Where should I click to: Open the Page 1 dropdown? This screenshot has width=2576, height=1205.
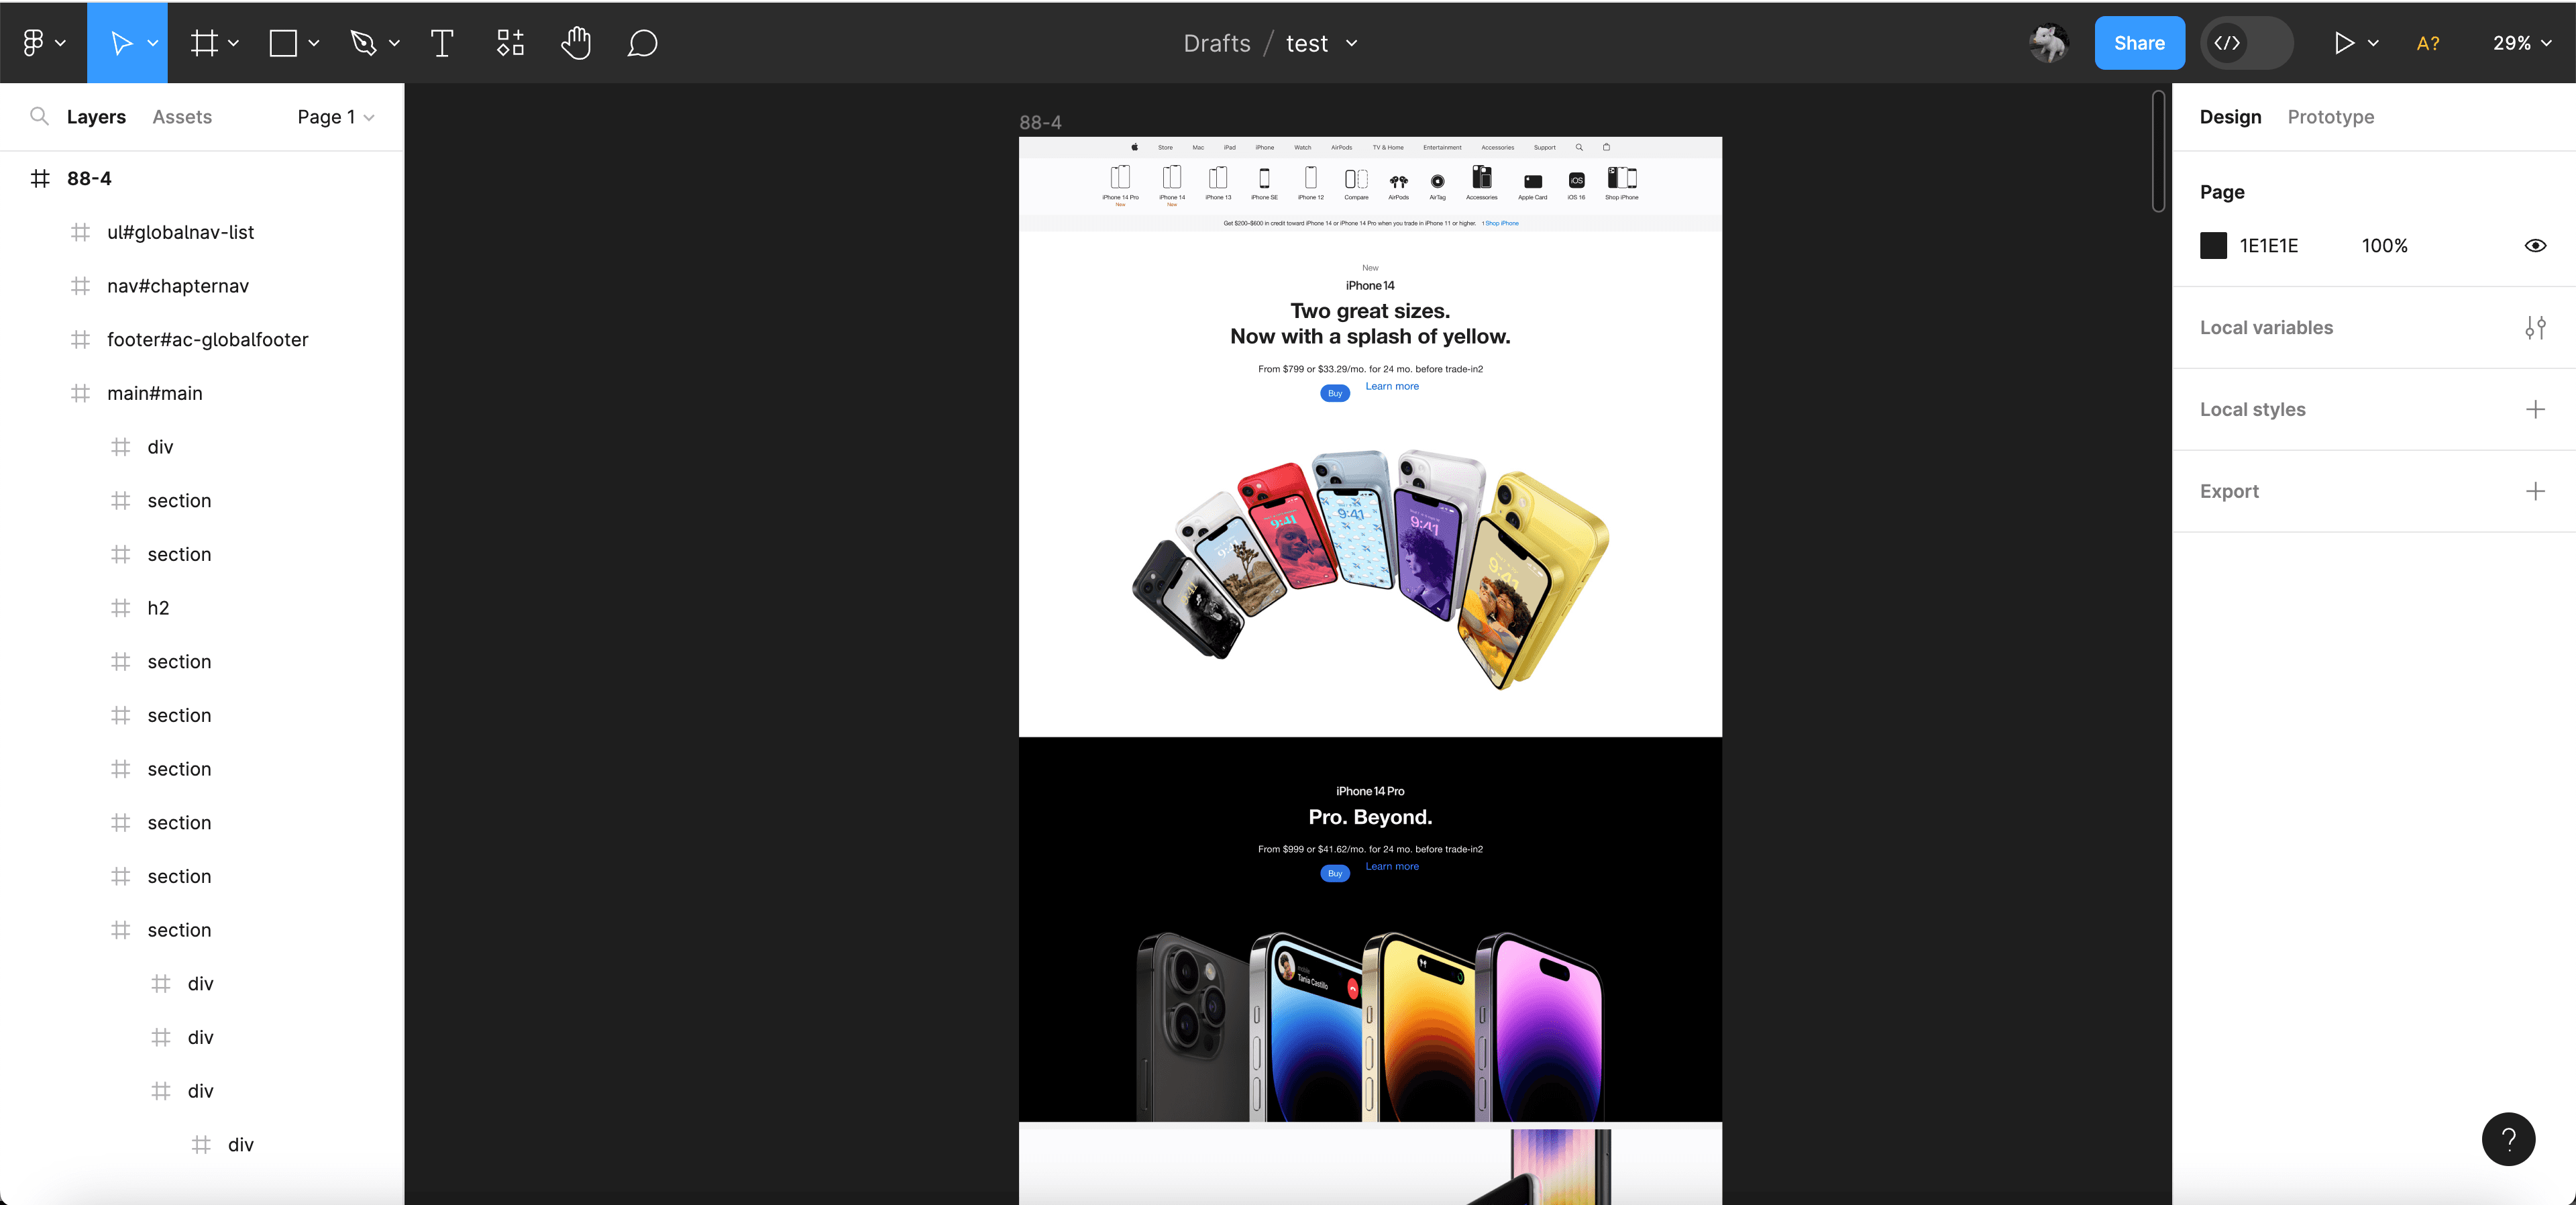(x=336, y=117)
